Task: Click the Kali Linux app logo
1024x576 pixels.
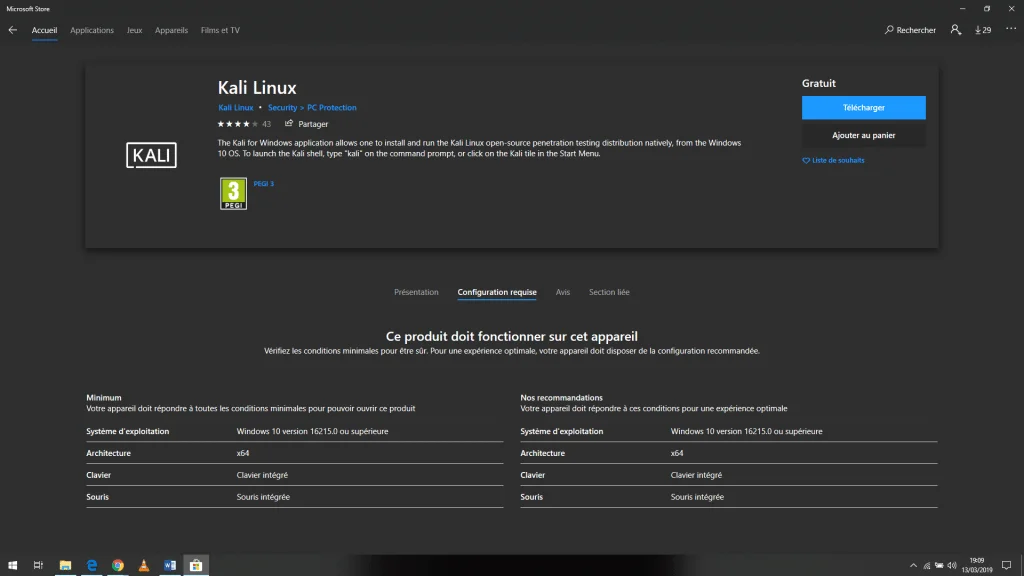Action: [151, 155]
